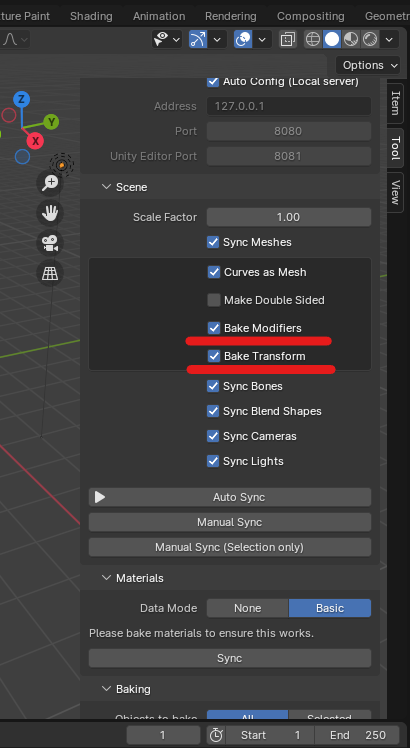Uncheck Bake Modifiers

214,328
